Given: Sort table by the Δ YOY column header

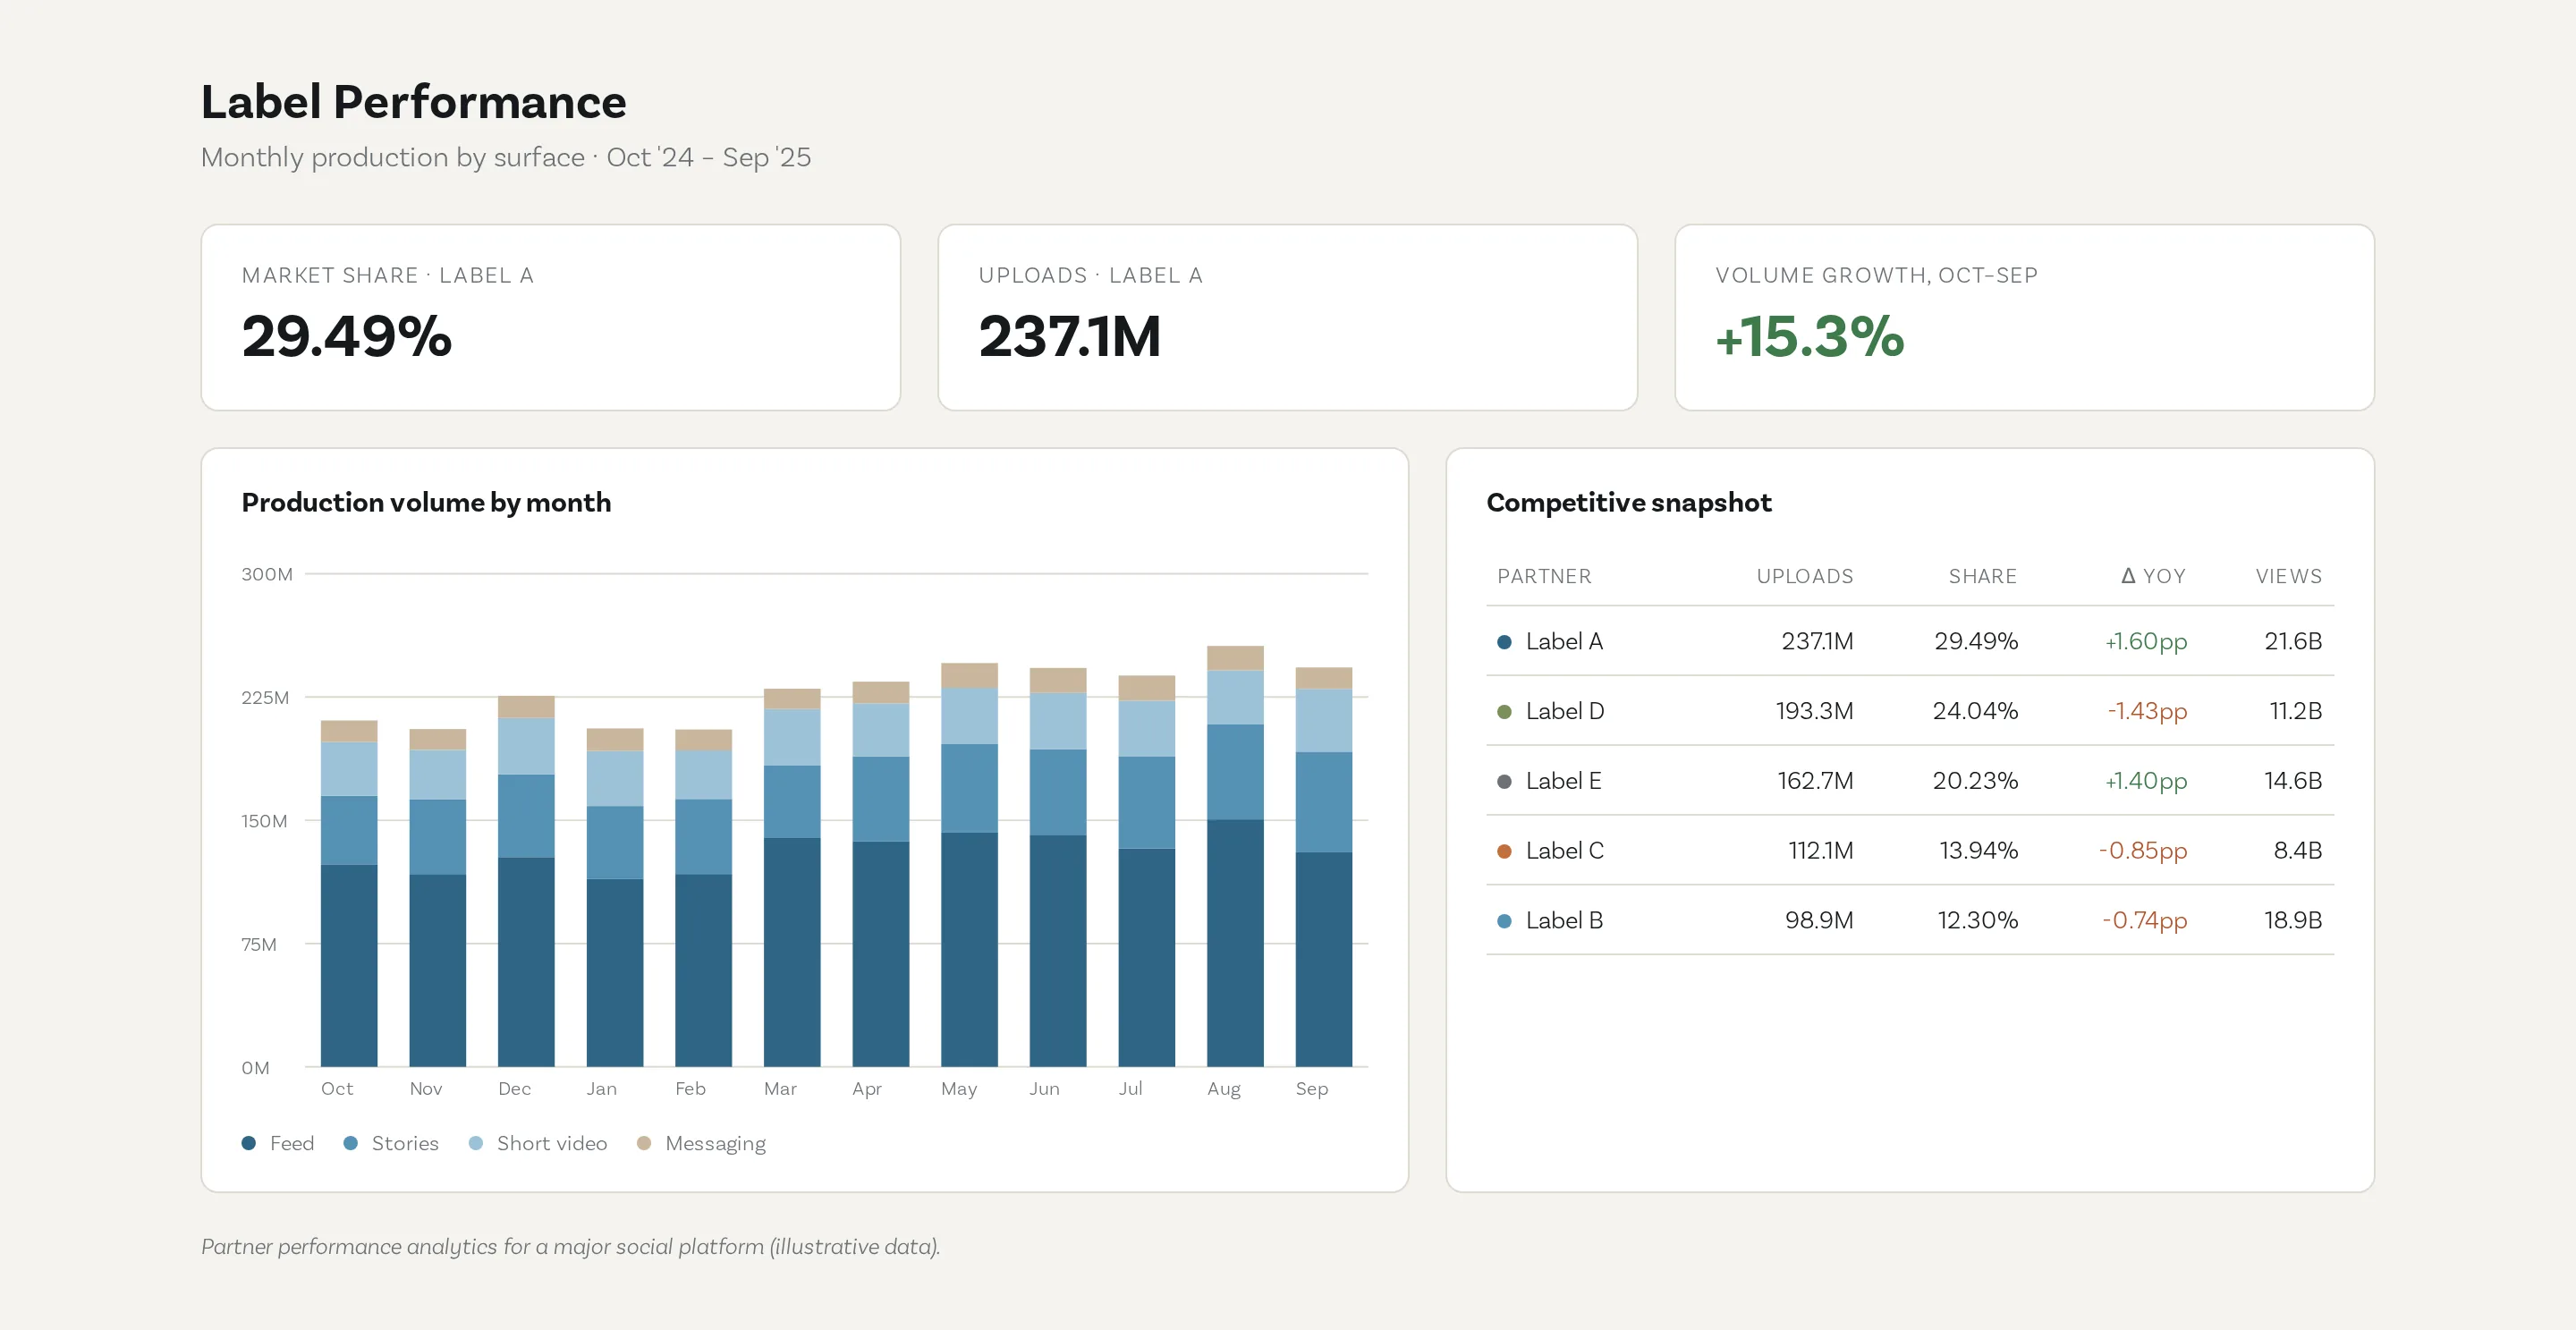Looking at the screenshot, I should (2153, 576).
